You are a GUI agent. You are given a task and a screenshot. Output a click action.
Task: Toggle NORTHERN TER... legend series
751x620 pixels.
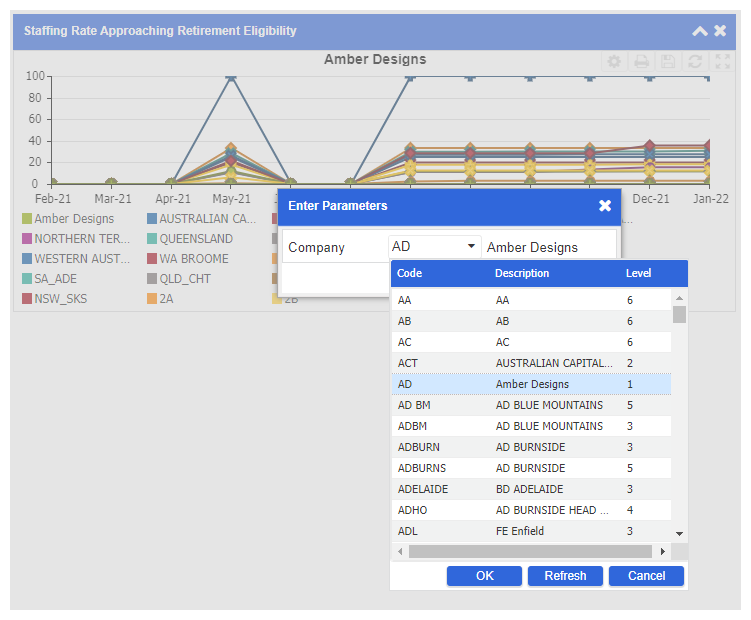76,239
